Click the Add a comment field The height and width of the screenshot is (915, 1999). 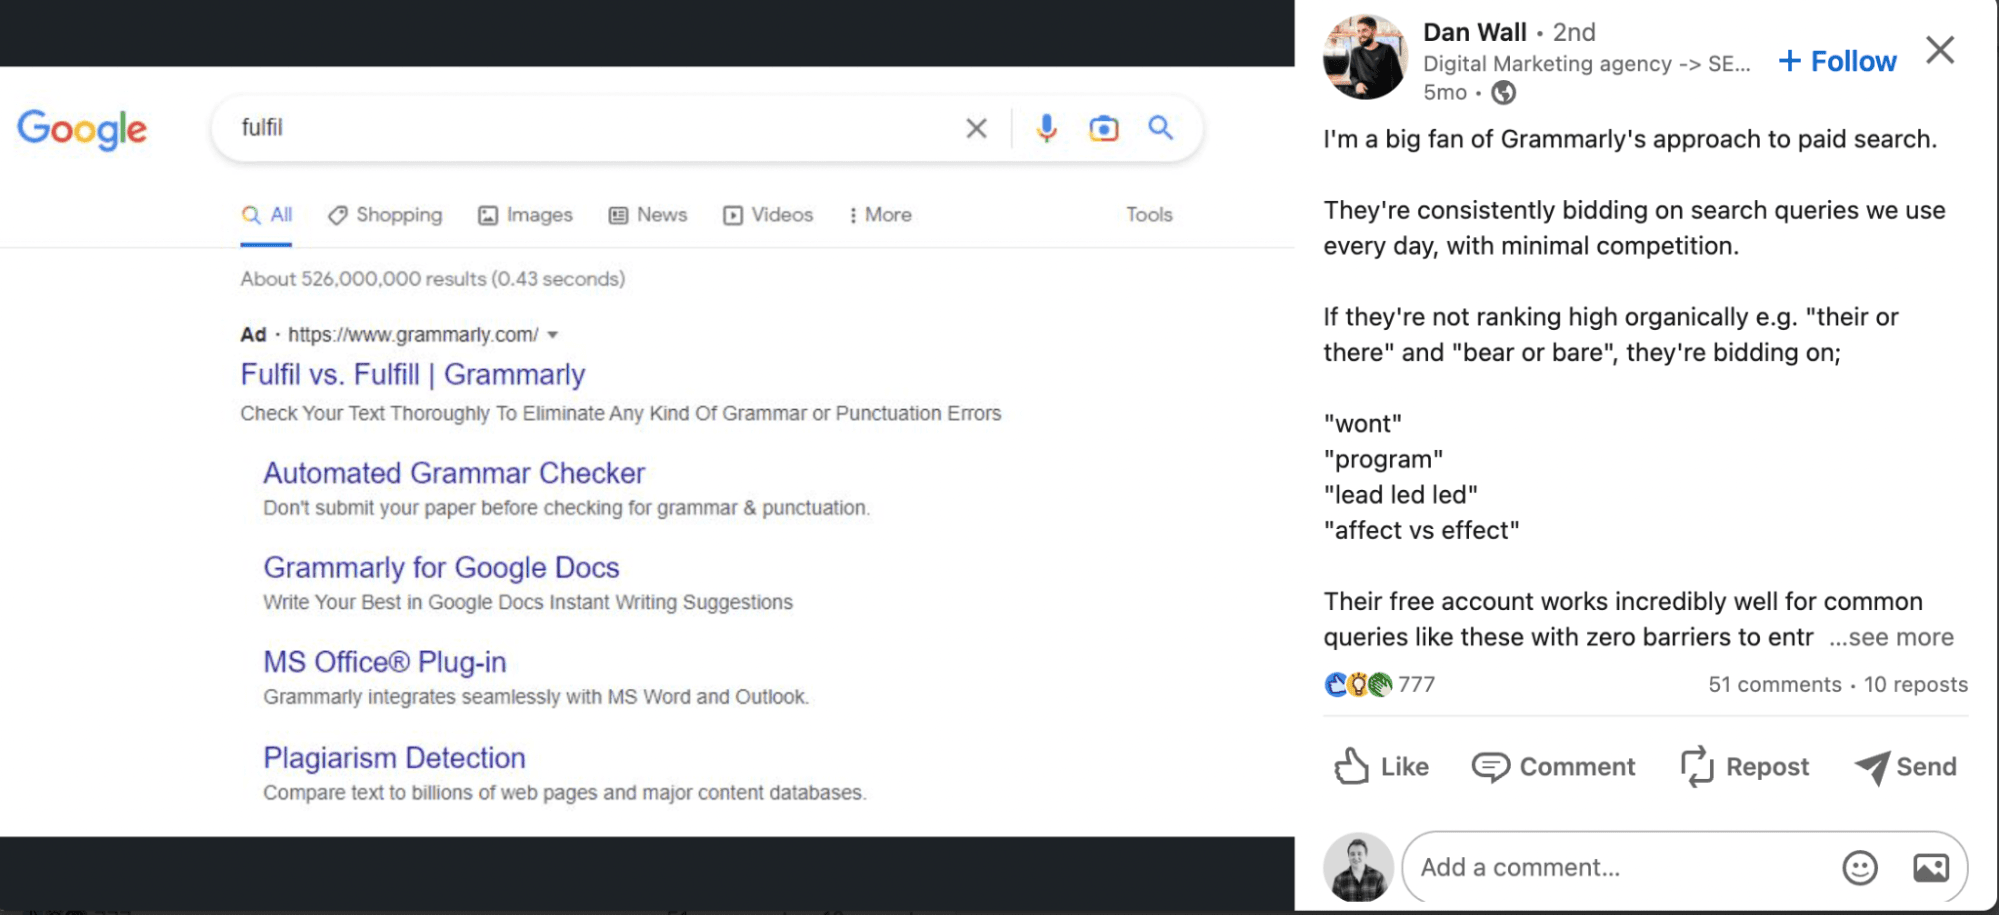[1600, 867]
